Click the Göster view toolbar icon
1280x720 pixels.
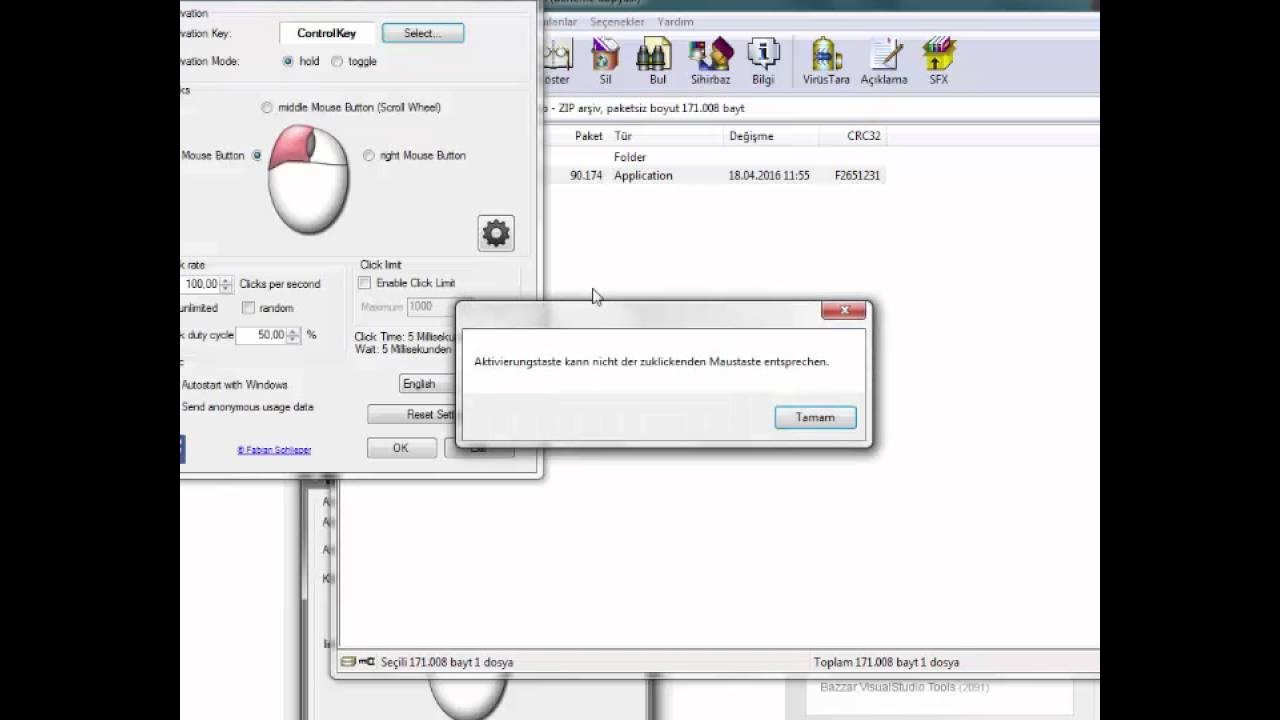556,61
